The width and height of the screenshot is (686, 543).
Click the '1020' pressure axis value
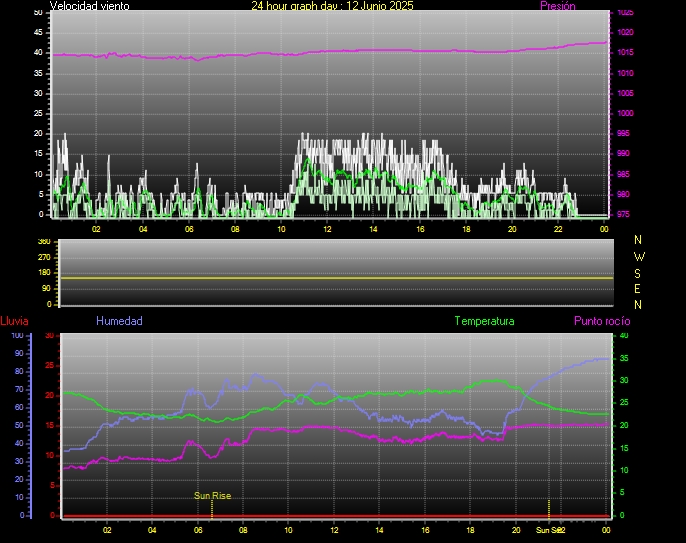click(x=625, y=32)
